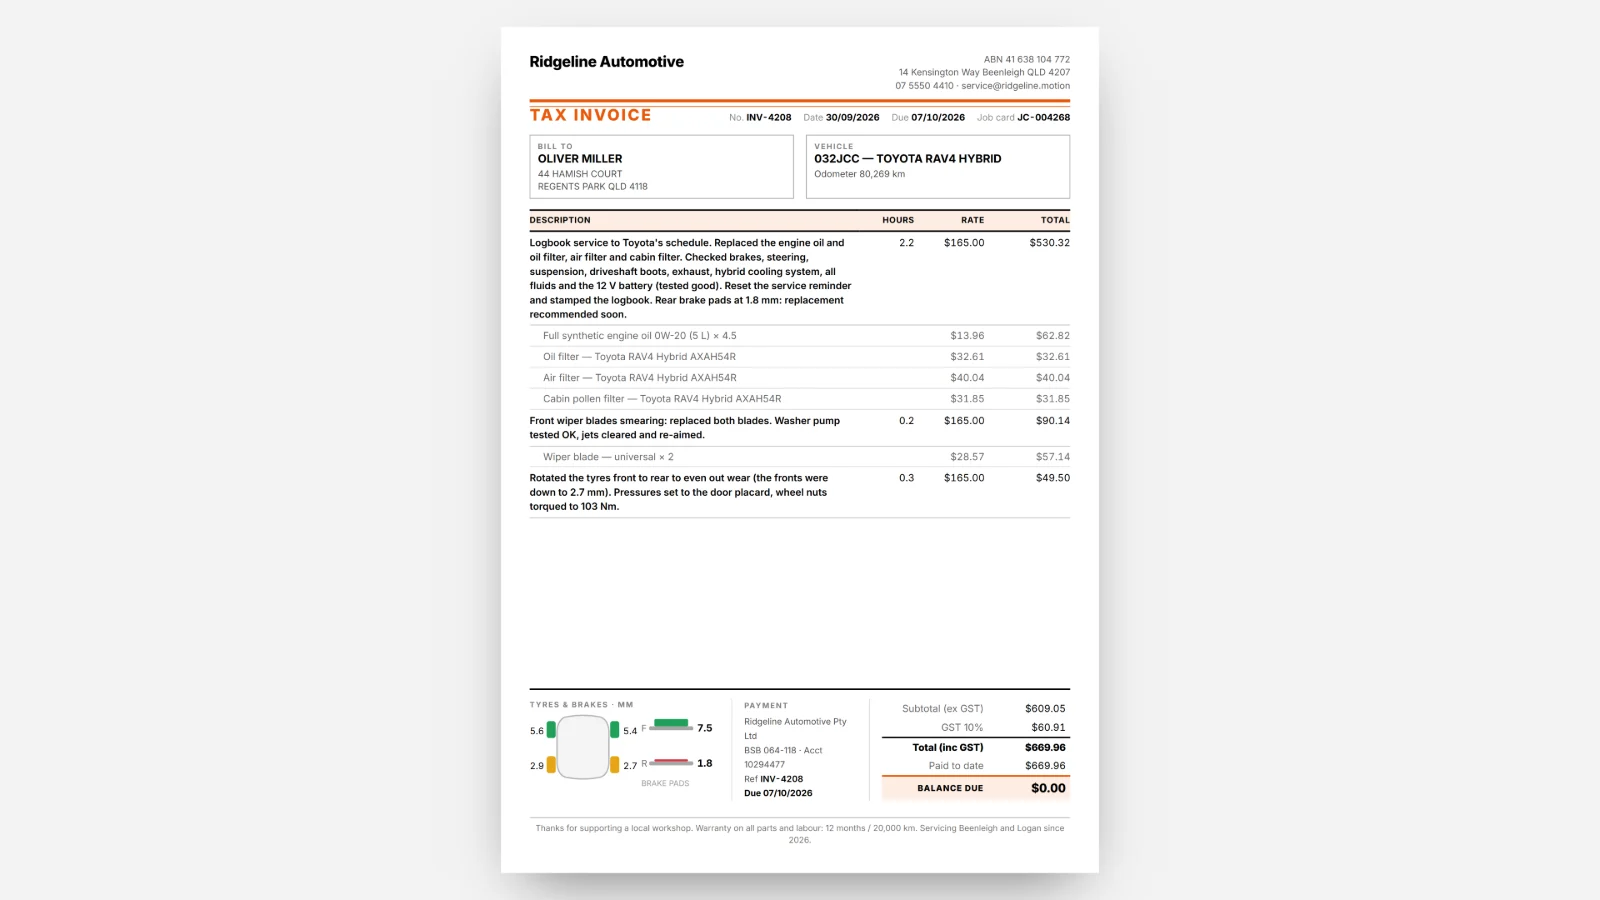Image resolution: width=1600 pixels, height=900 pixels.
Task: Click 'Full synthetic engine oil 0W-20' line
Action: click(x=640, y=336)
